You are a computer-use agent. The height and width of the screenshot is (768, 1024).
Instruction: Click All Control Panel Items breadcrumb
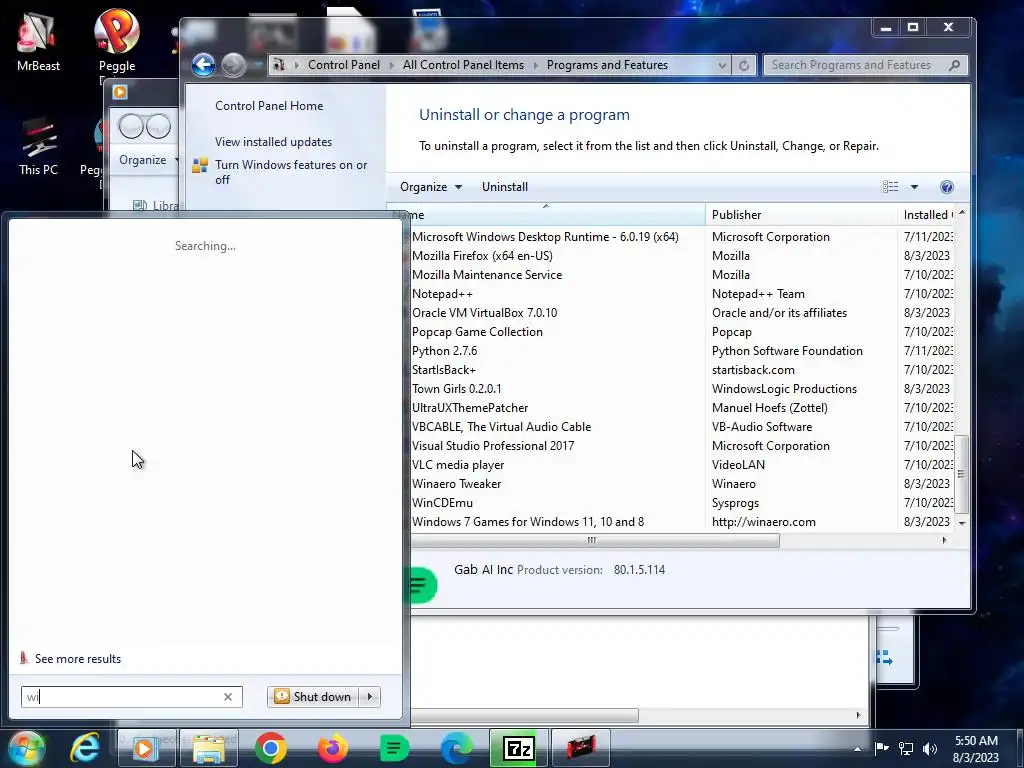coord(463,65)
